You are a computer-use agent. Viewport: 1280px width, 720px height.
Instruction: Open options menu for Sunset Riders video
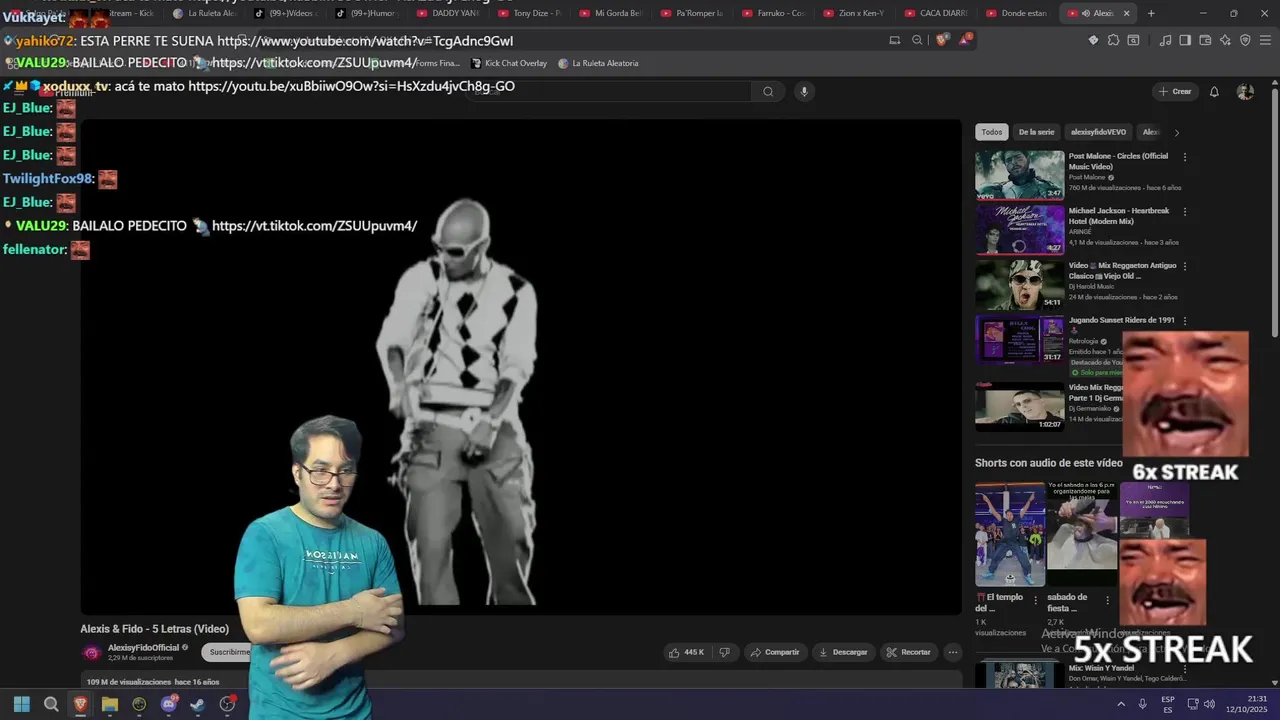[x=1185, y=321]
